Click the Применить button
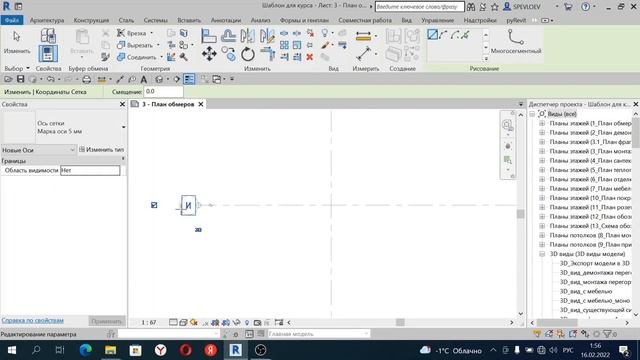 [x=107, y=321]
